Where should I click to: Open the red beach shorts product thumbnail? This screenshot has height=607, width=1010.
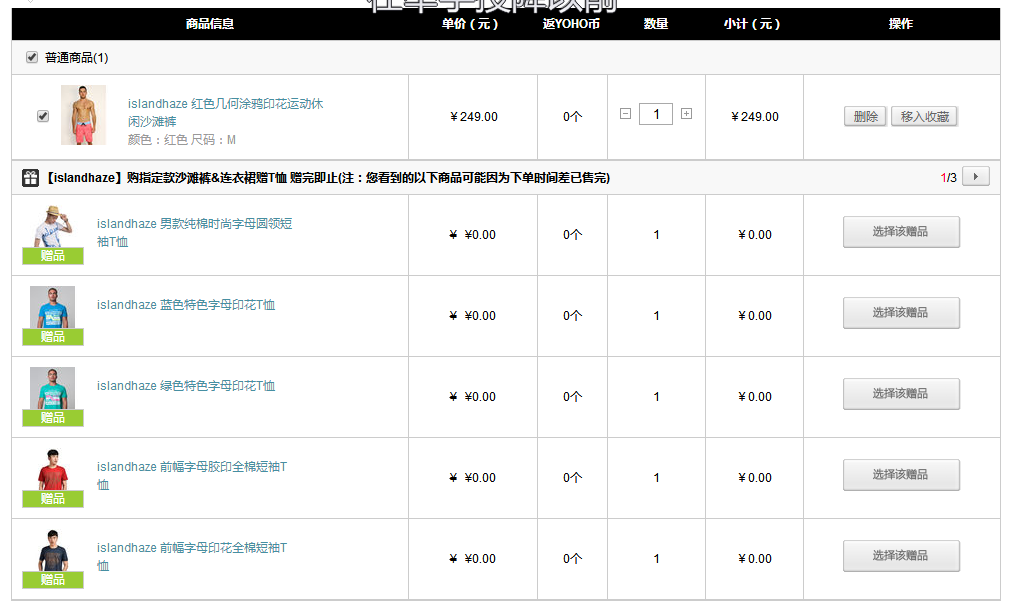coord(83,115)
